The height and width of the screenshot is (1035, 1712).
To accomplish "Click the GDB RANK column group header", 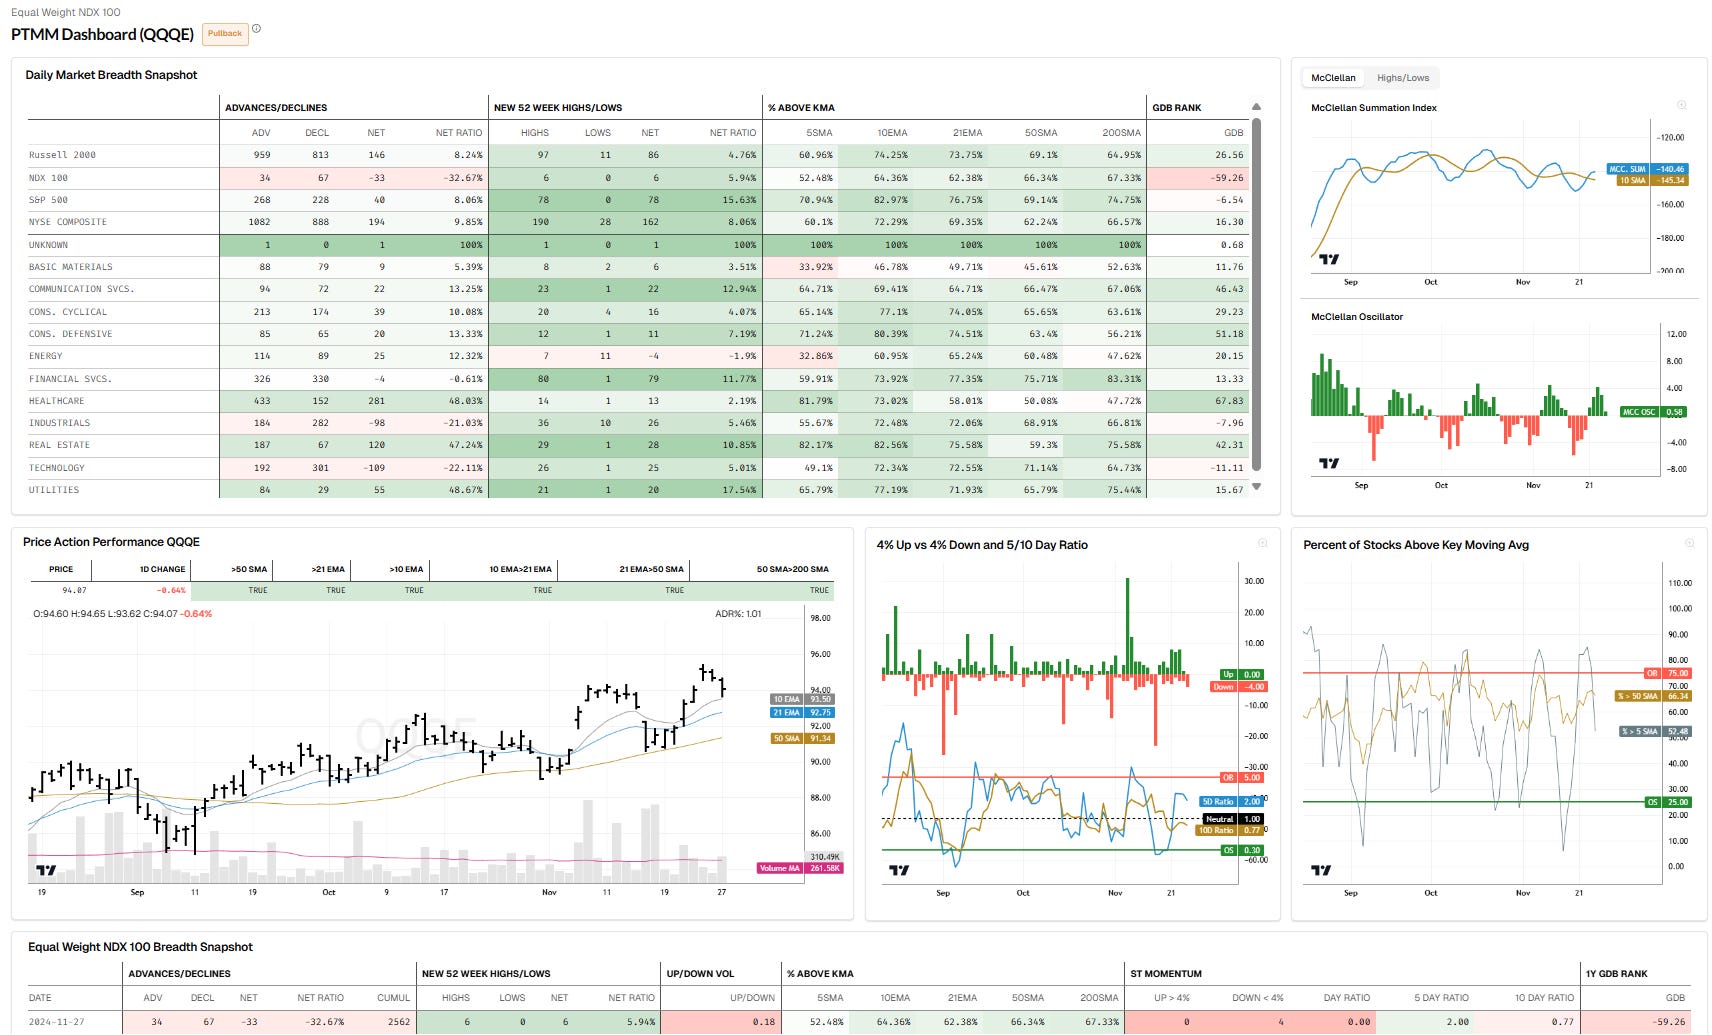I will point(1177,108).
